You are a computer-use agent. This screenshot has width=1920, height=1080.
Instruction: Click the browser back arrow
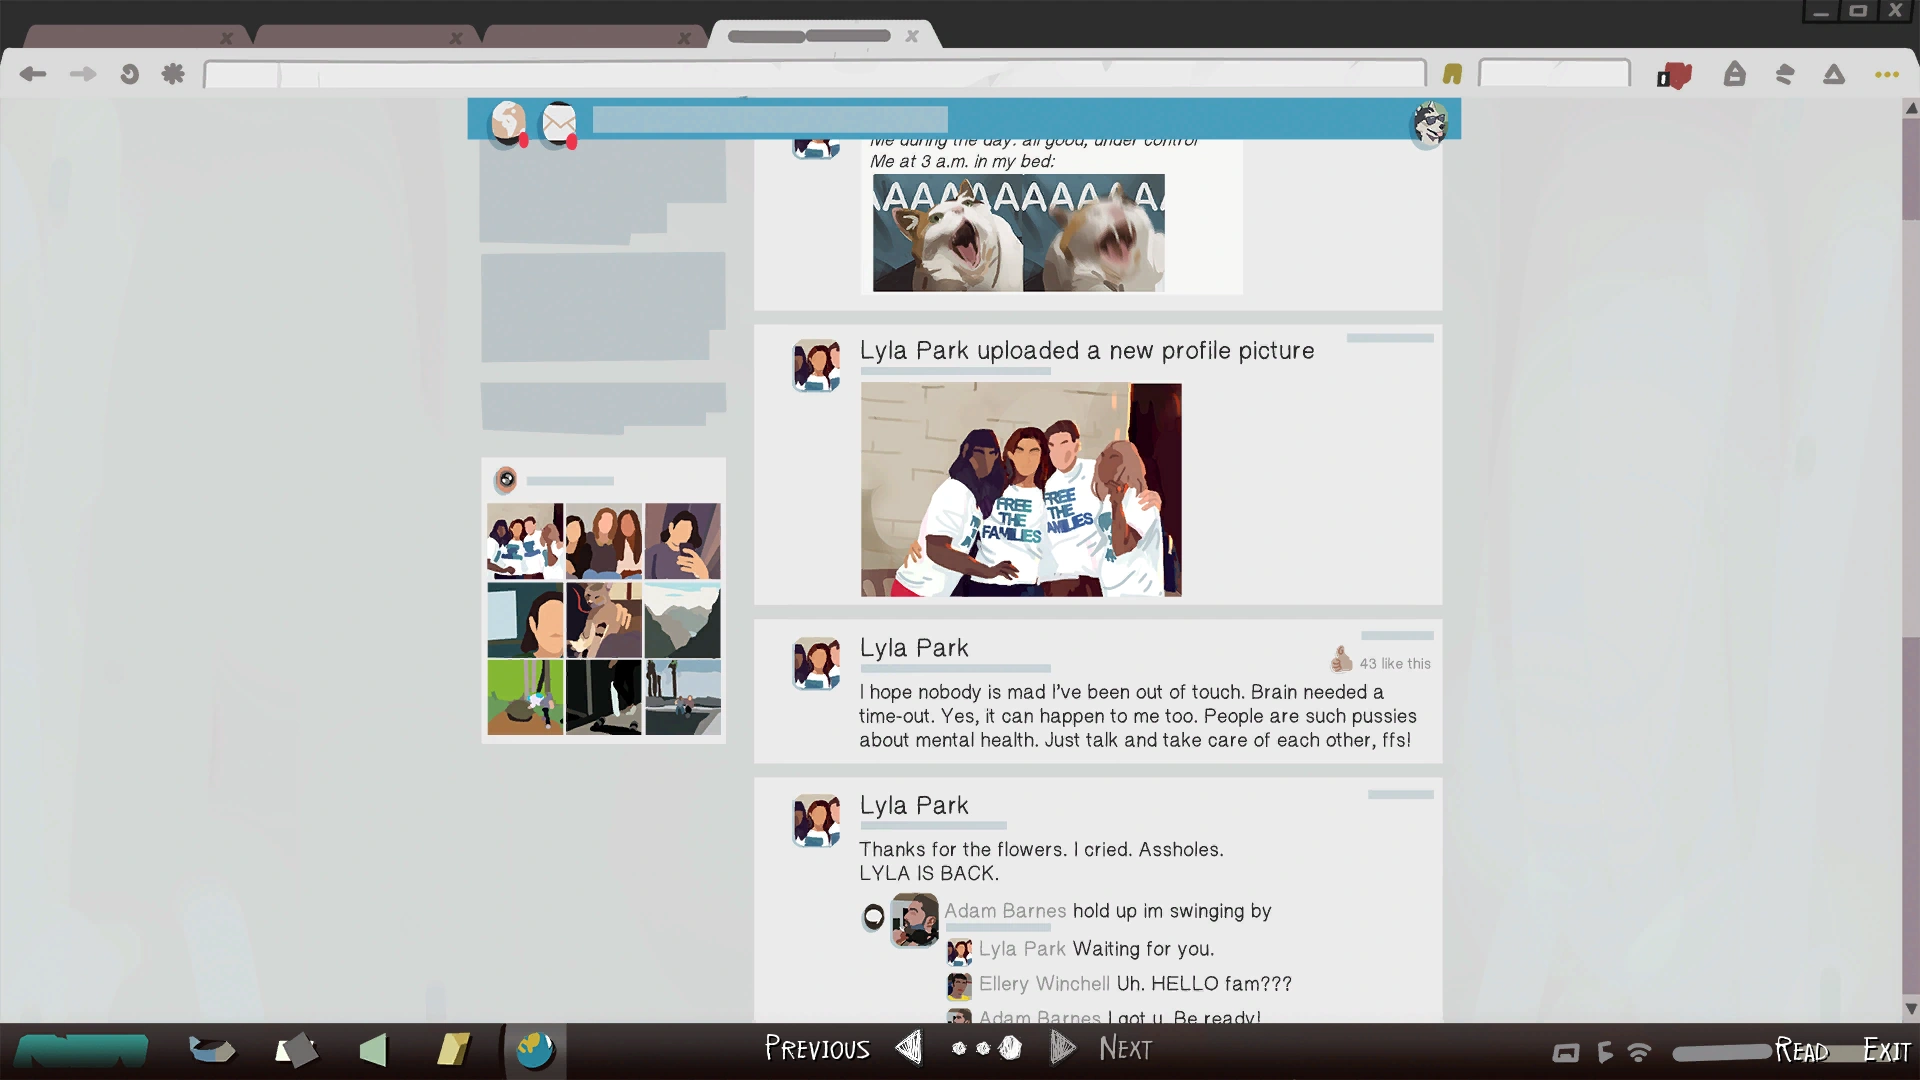[x=33, y=74]
